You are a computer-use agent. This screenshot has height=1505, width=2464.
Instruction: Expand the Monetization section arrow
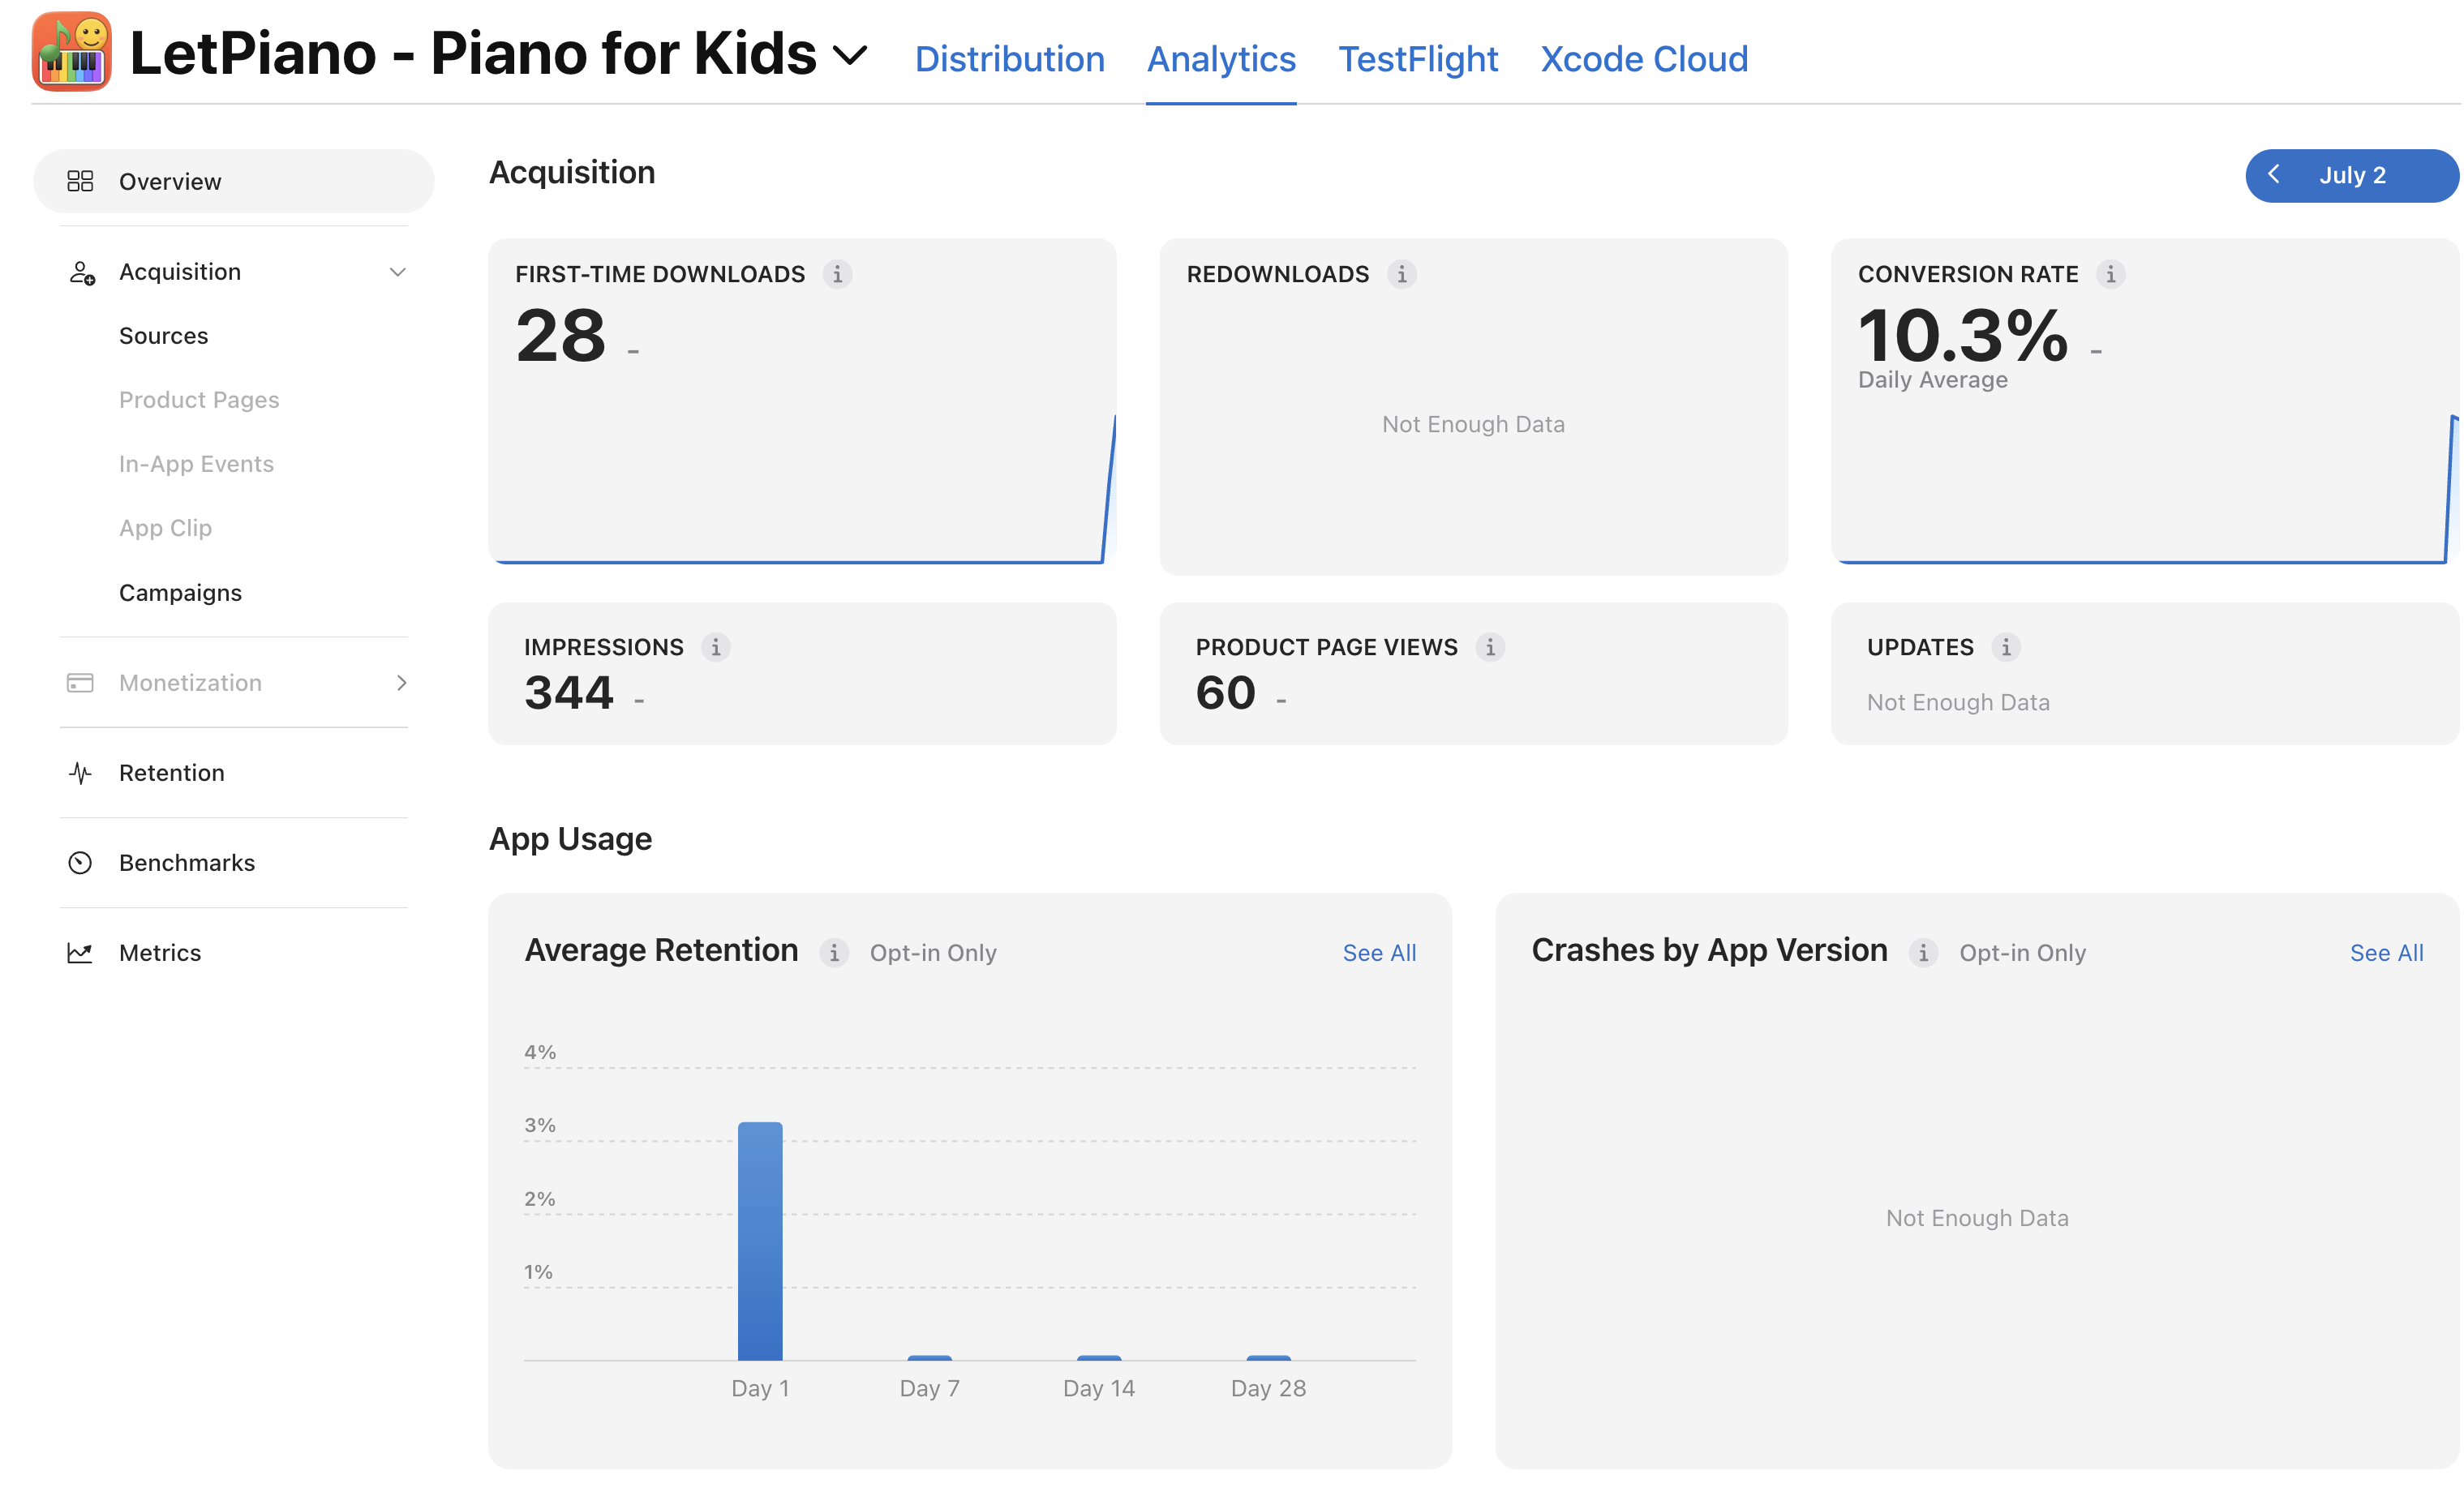pyautogui.click(x=401, y=683)
